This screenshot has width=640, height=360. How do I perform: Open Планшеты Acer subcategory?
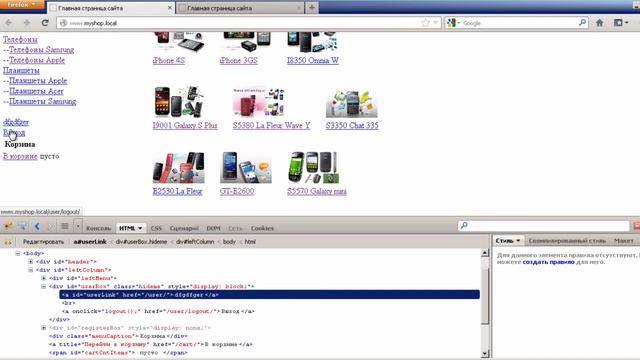pos(36,91)
